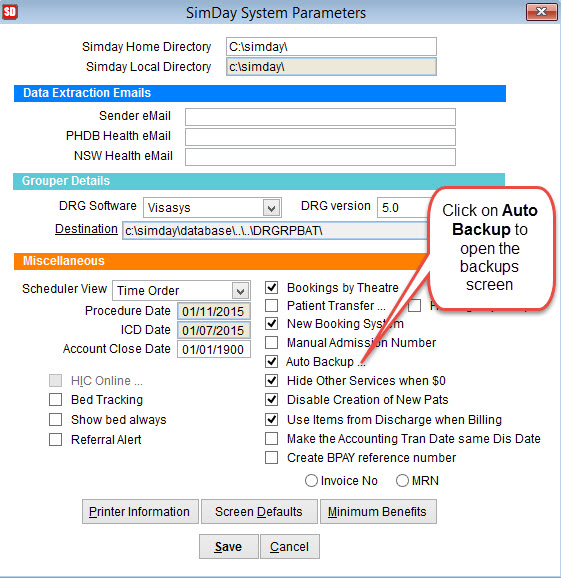The width and height of the screenshot is (561, 578).
Task: Open Screen Defaults dialog
Action: [x=259, y=512]
